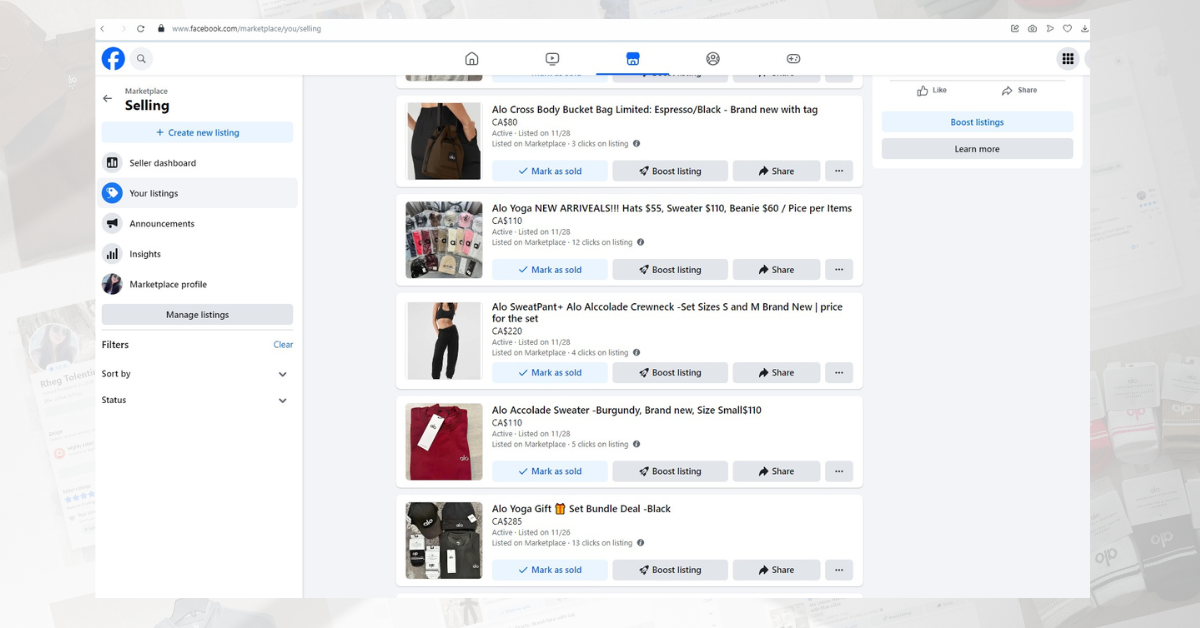Expand the Status filter
This screenshot has height=628, width=1200.
click(197, 400)
